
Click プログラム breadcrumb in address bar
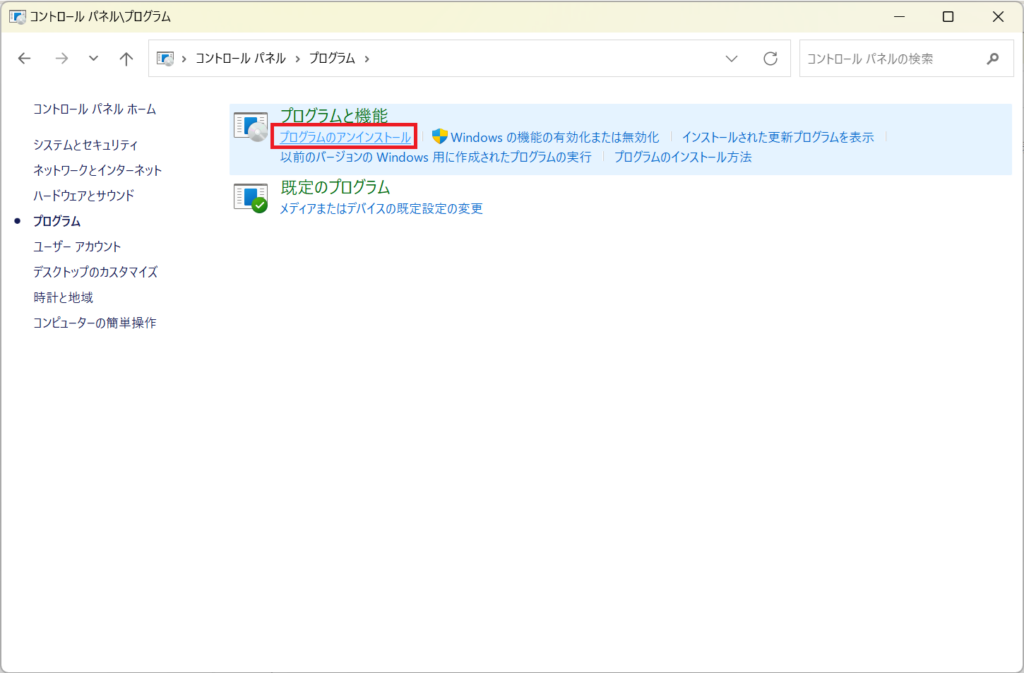click(x=332, y=59)
